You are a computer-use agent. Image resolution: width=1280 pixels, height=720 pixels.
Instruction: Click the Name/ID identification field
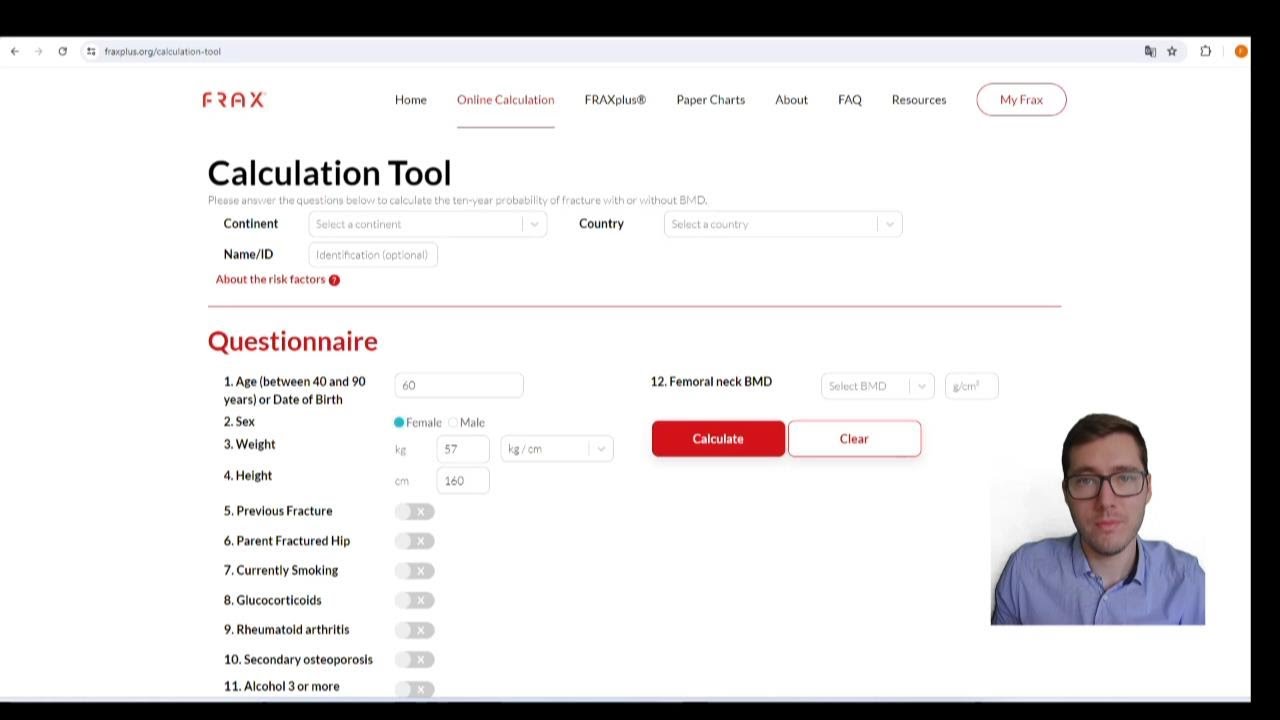click(x=373, y=255)
